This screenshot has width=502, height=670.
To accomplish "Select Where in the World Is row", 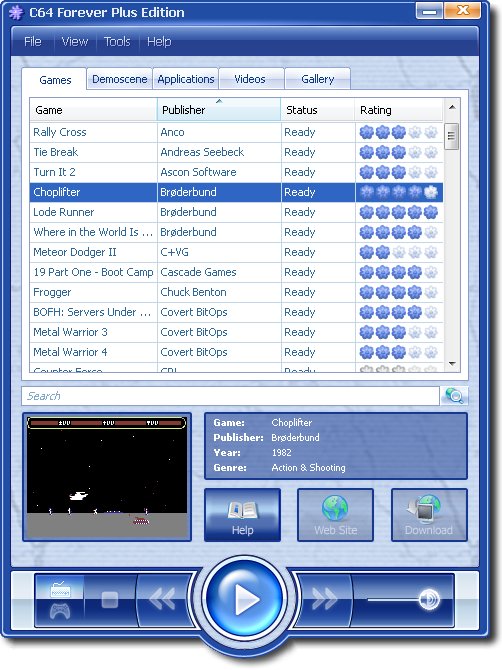I will [x=236, y=232].
